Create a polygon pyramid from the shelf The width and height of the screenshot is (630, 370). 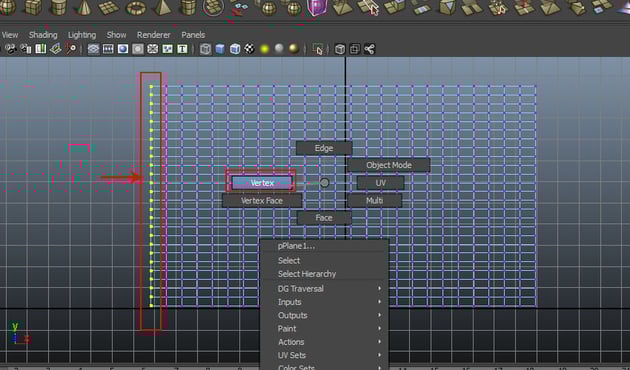pyautogui.click(x=163, y=7)
